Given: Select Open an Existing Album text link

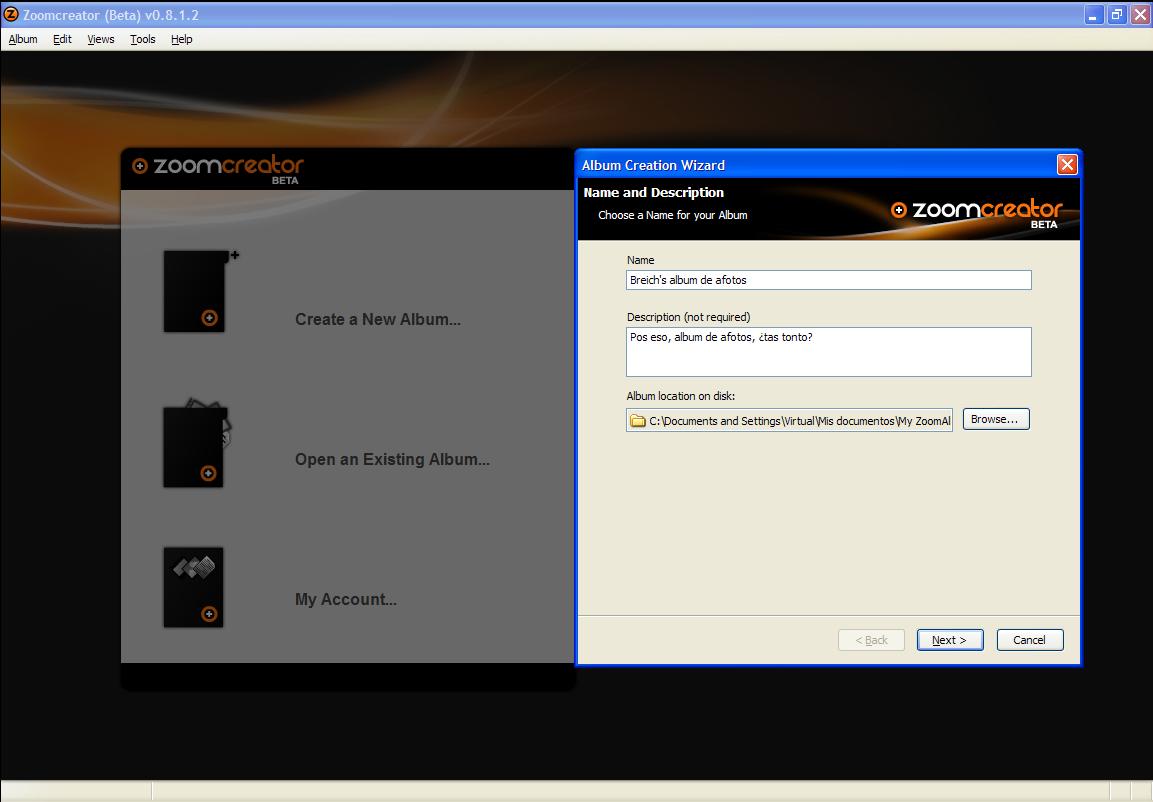Looking at the screenshot, I should (x=392, y=459).
